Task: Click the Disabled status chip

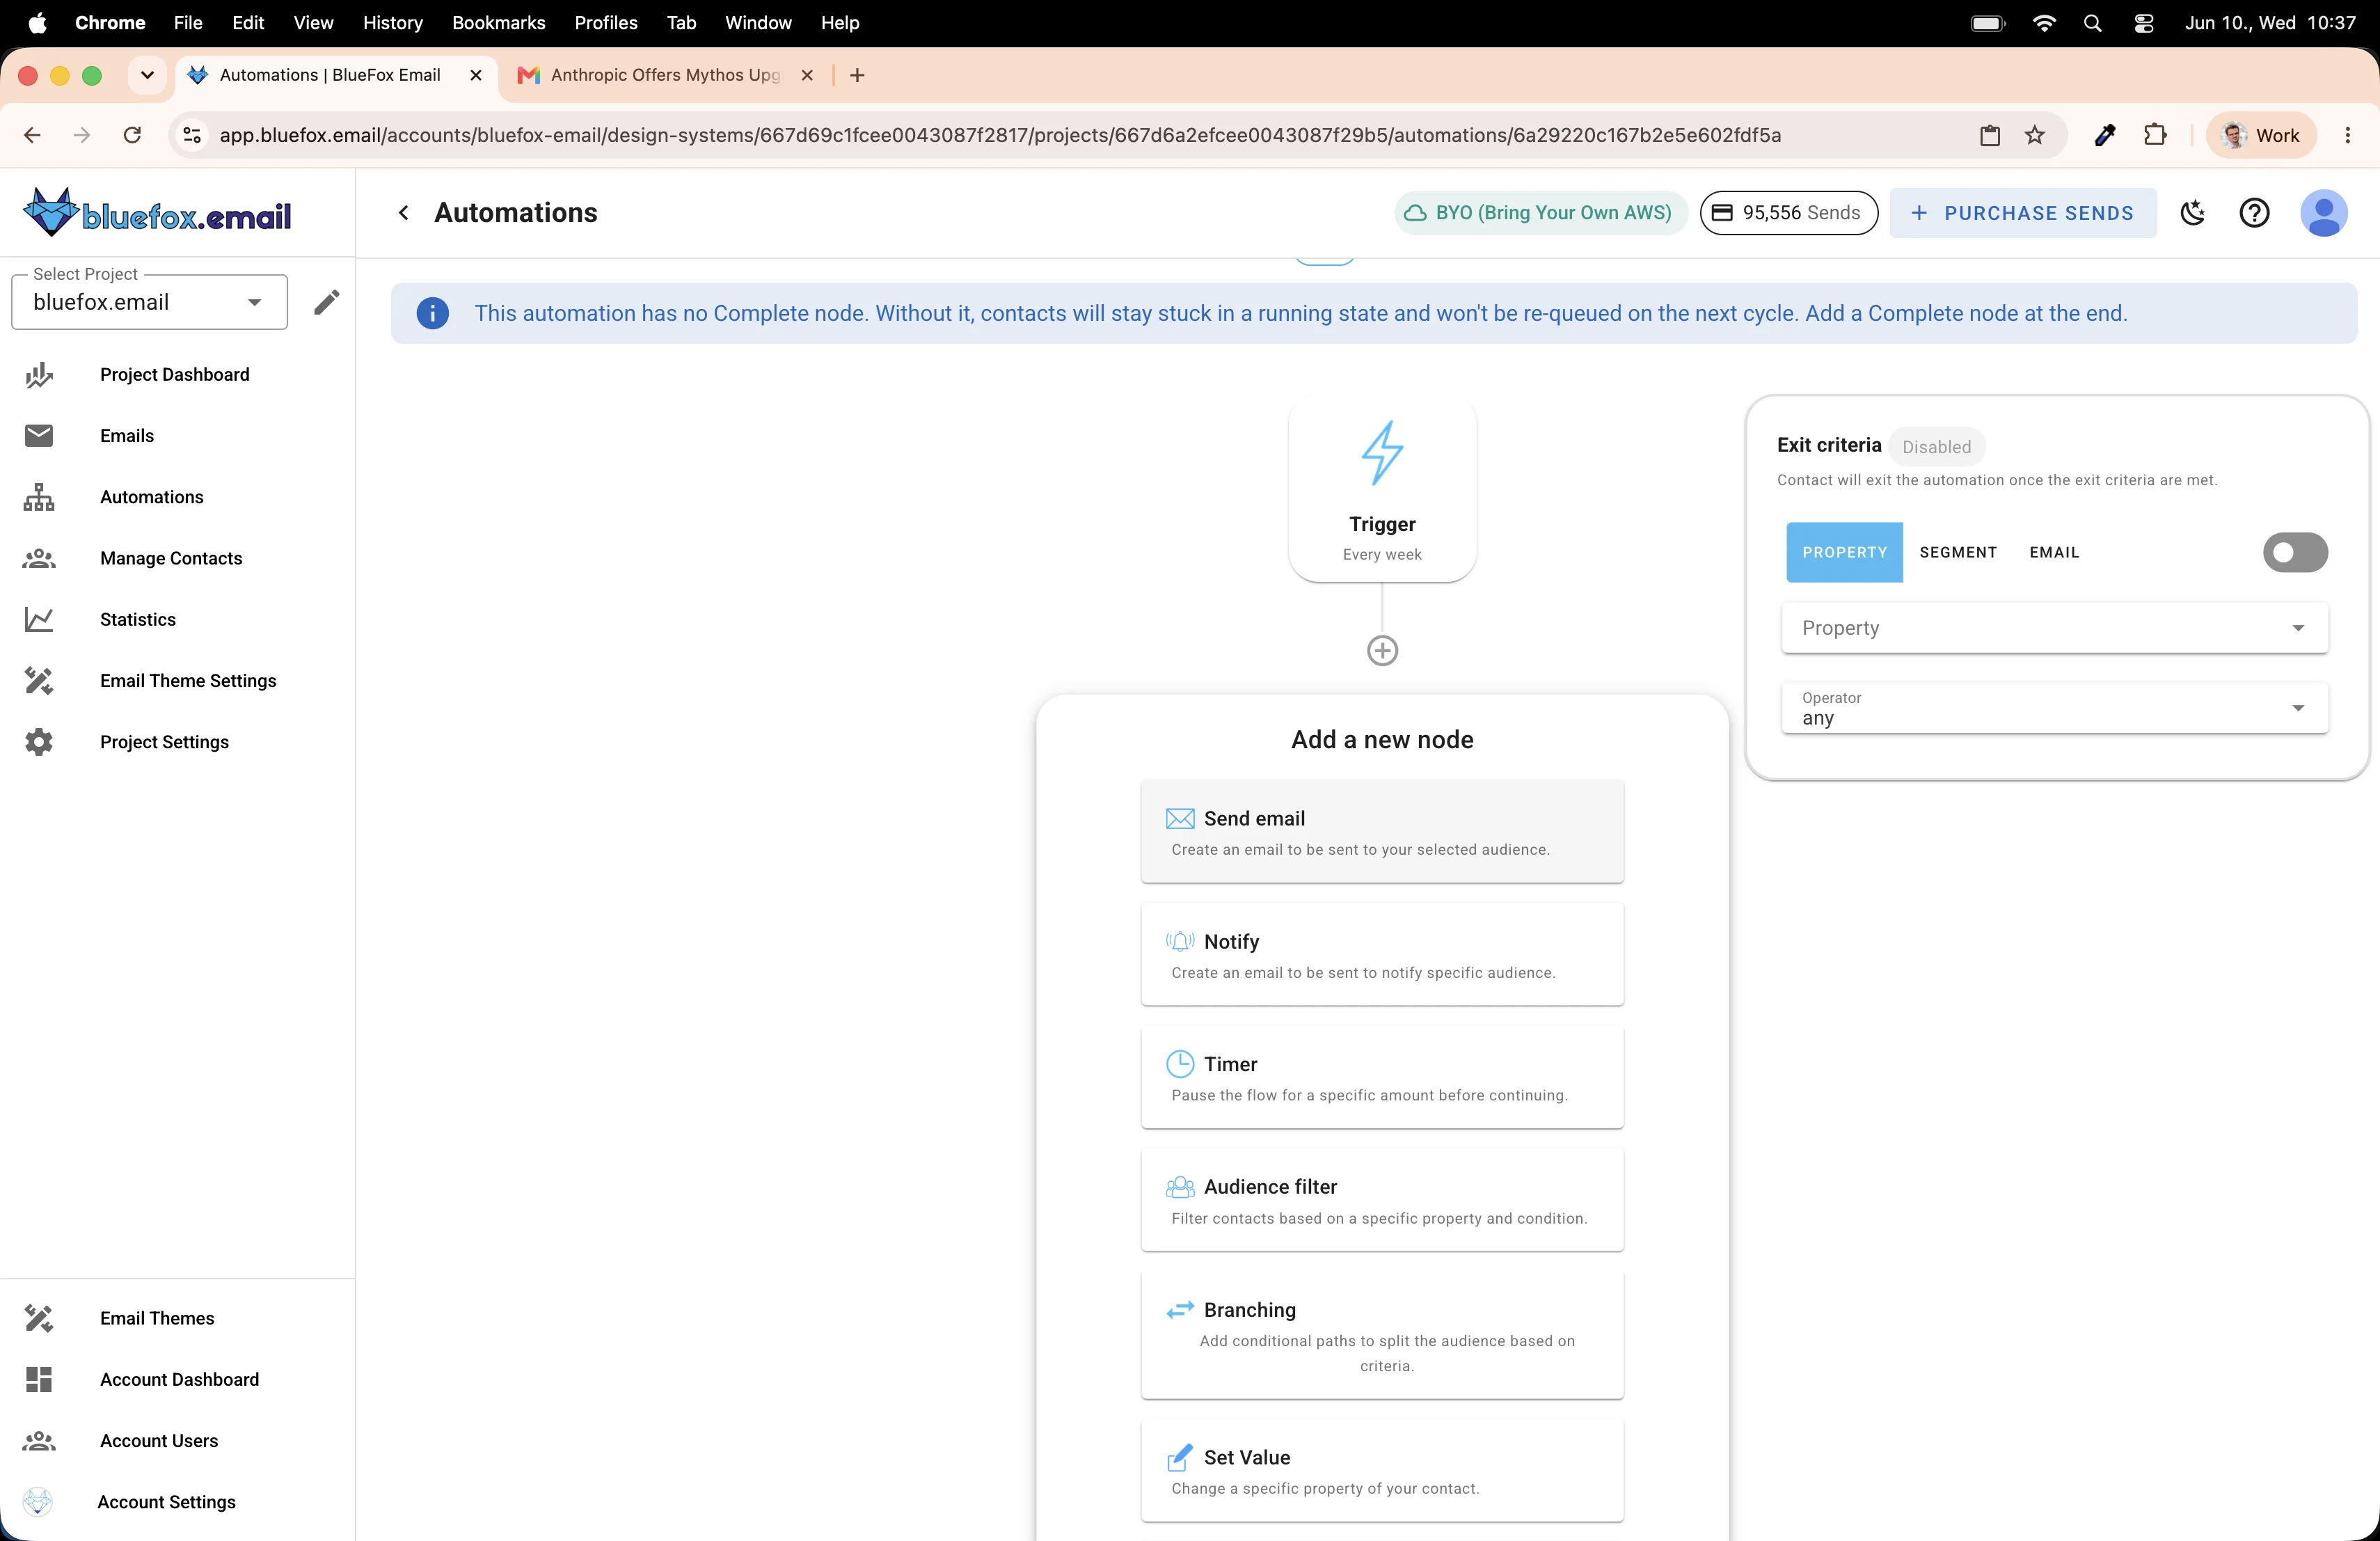Action: tap(1936, 447)
